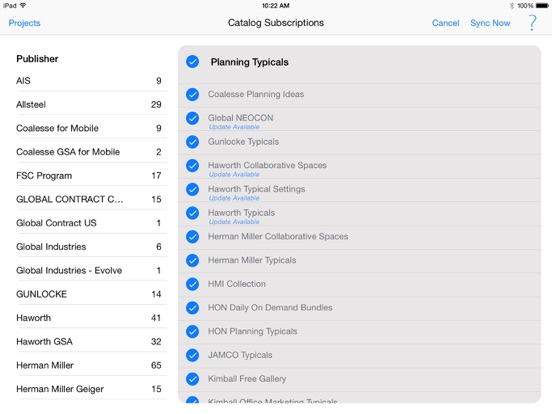Select FSC Program publisher
Viewport: 552px width, 414px height.
coord(92,175)
